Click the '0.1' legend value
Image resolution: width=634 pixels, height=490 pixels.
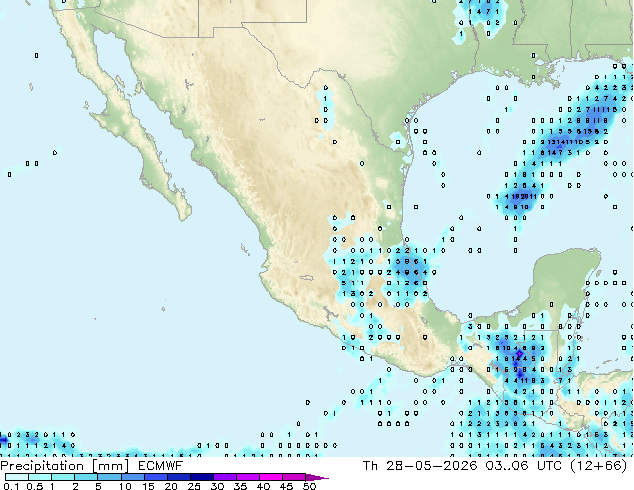pyautogui.click(x=11, y=486)
